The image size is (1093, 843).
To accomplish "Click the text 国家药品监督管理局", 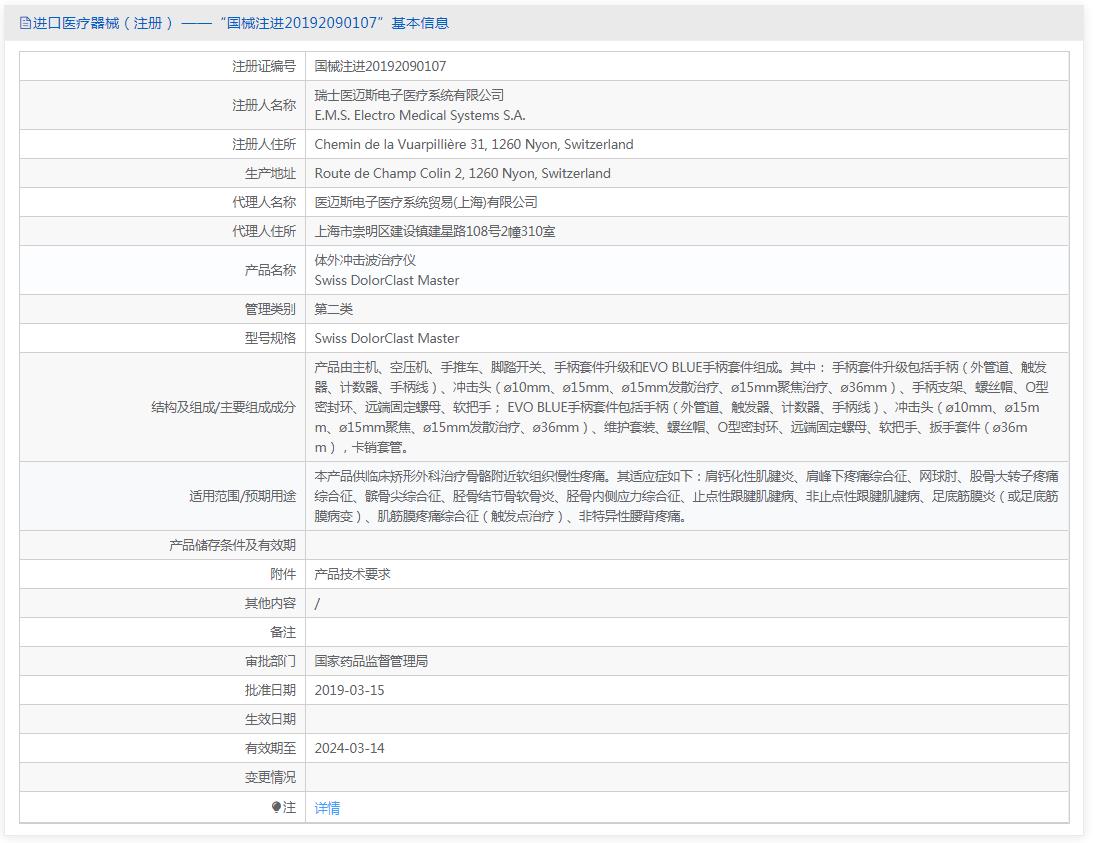I will click(x=371, y=661).
